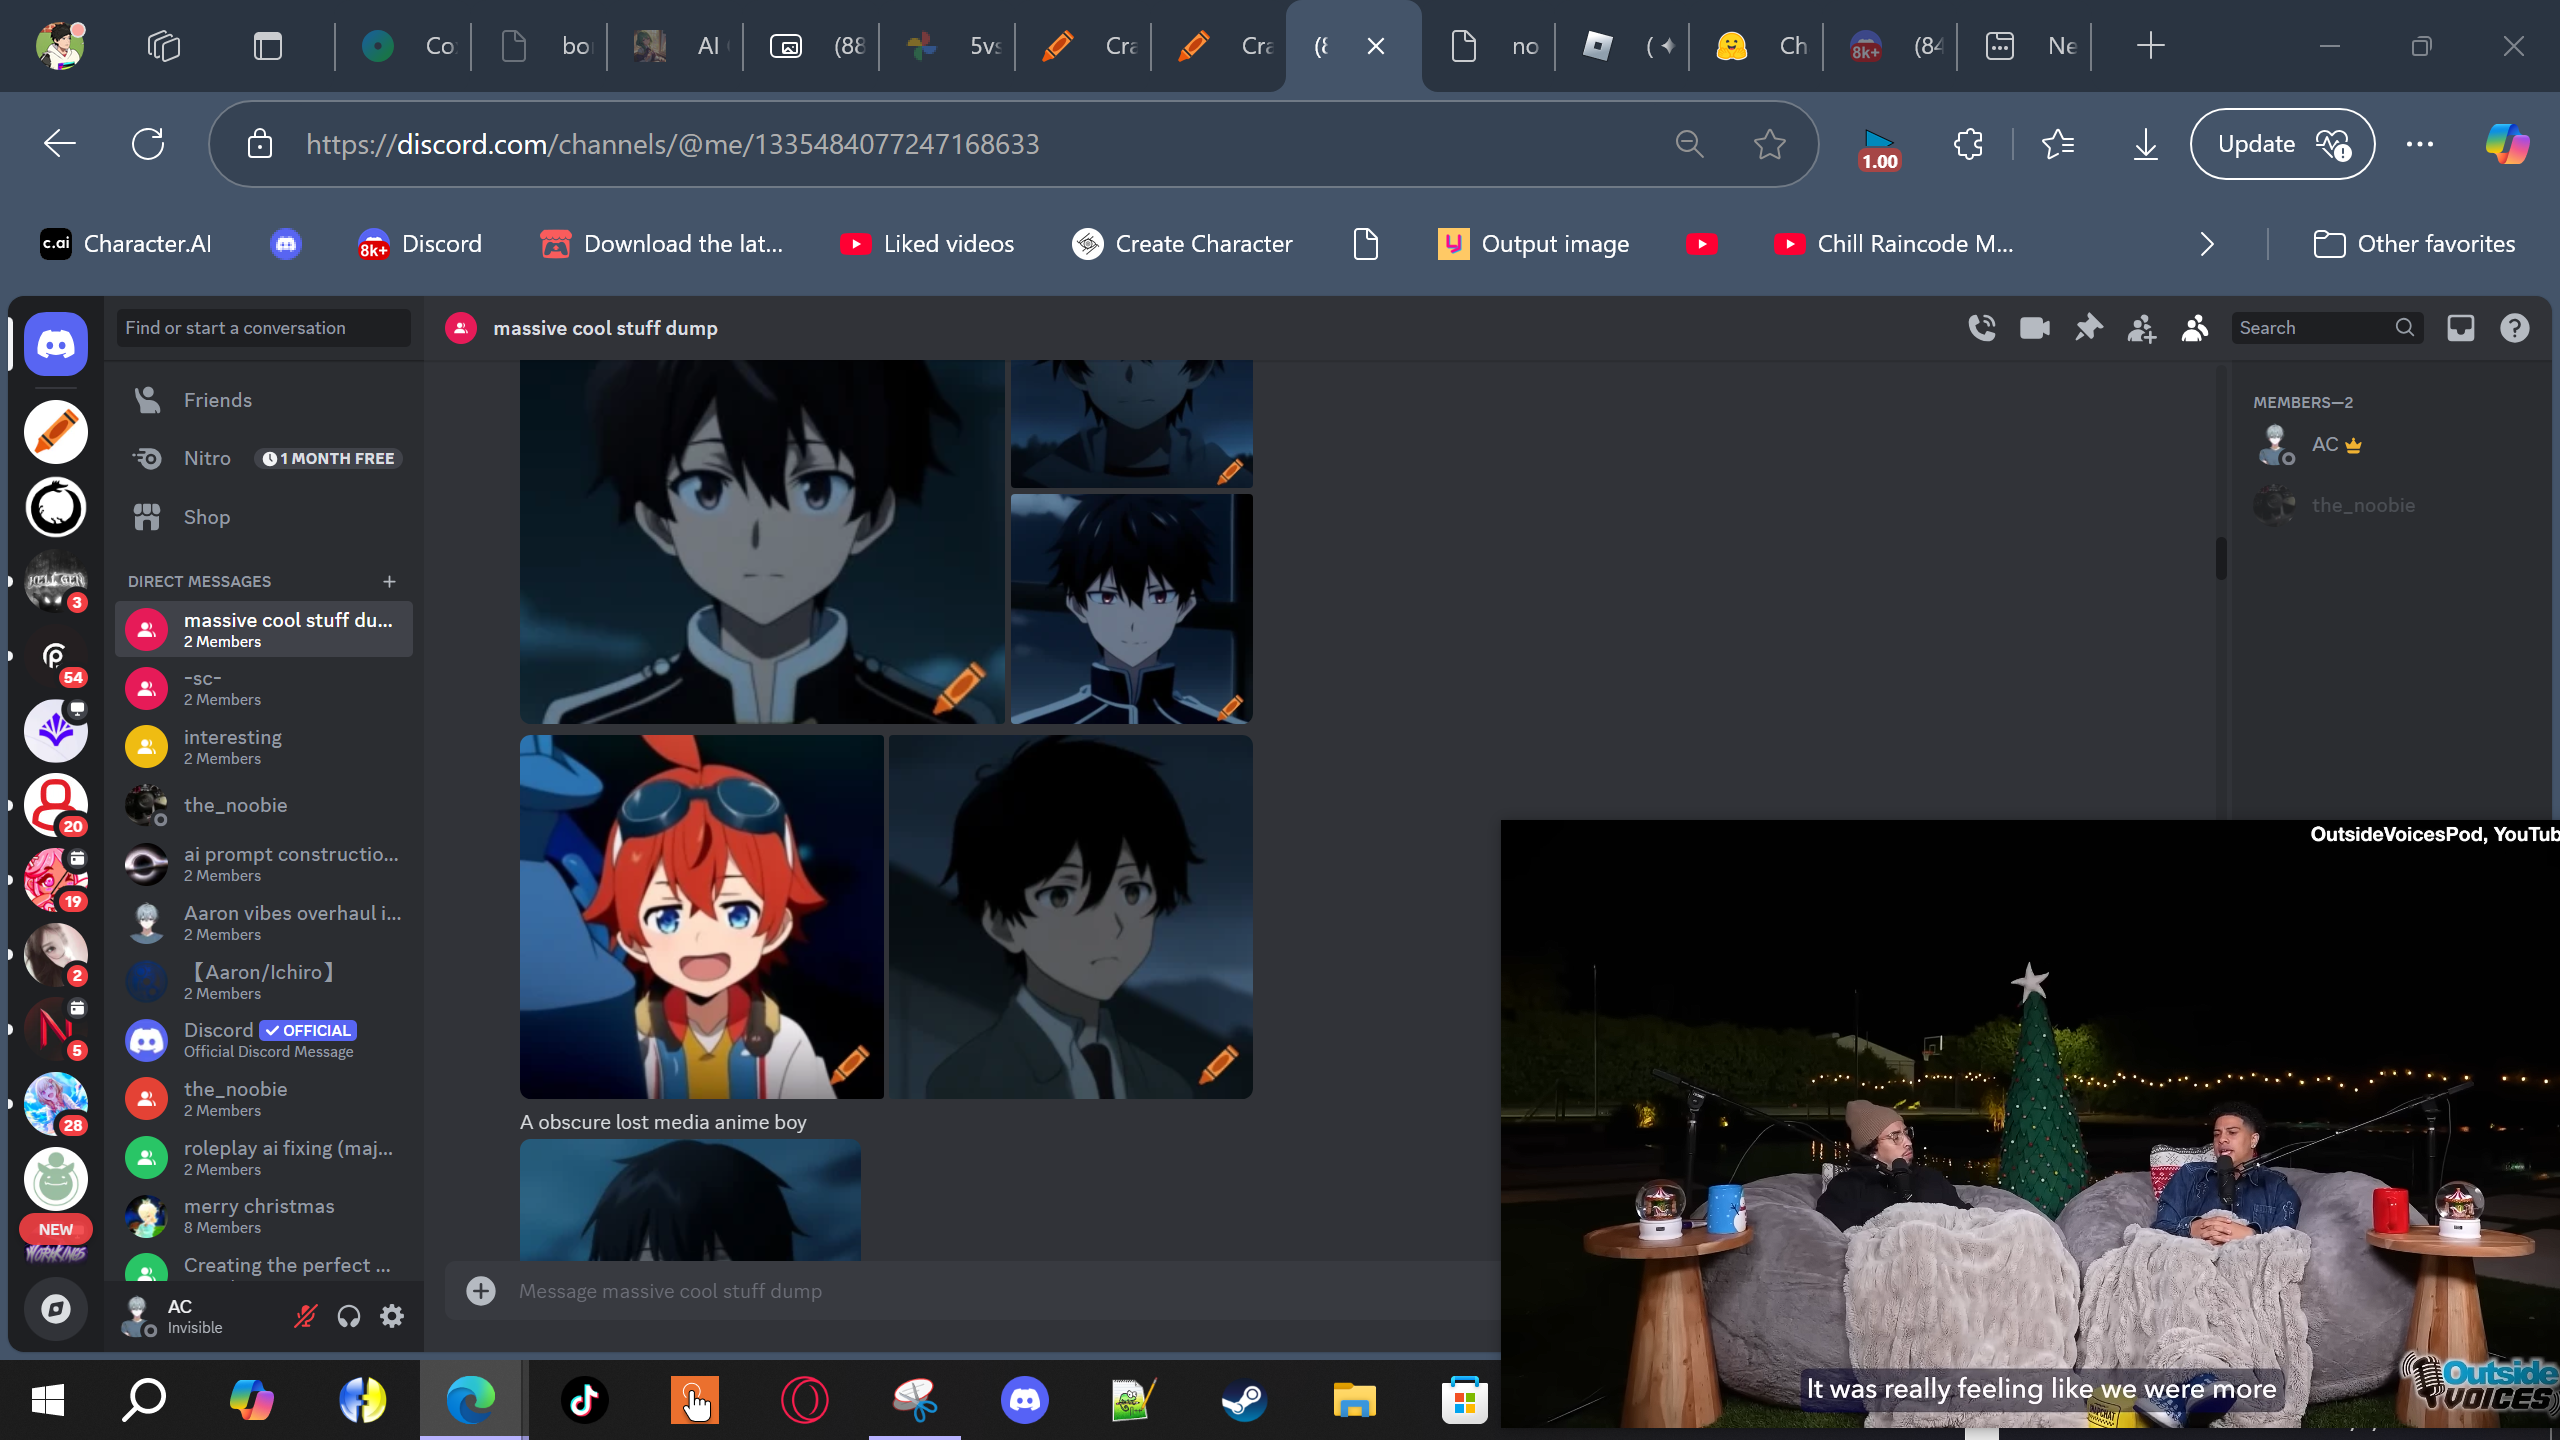Open Discord home direct messages button
The height and width of the screenshot is (1440, 2560).
coord(56,344)
